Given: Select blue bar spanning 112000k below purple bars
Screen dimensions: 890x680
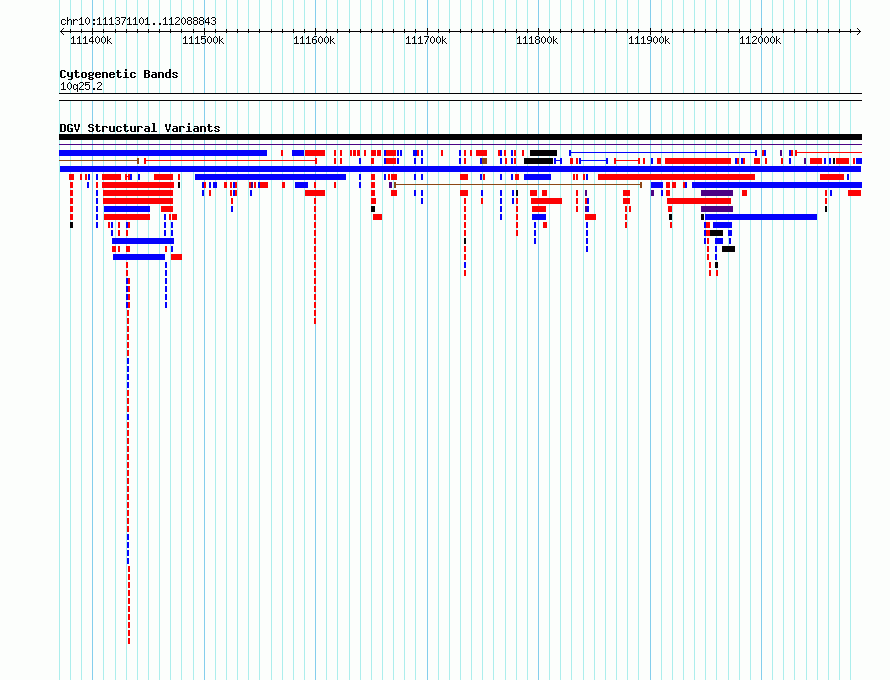Looking at the screenshot, I should pos(761,217).
